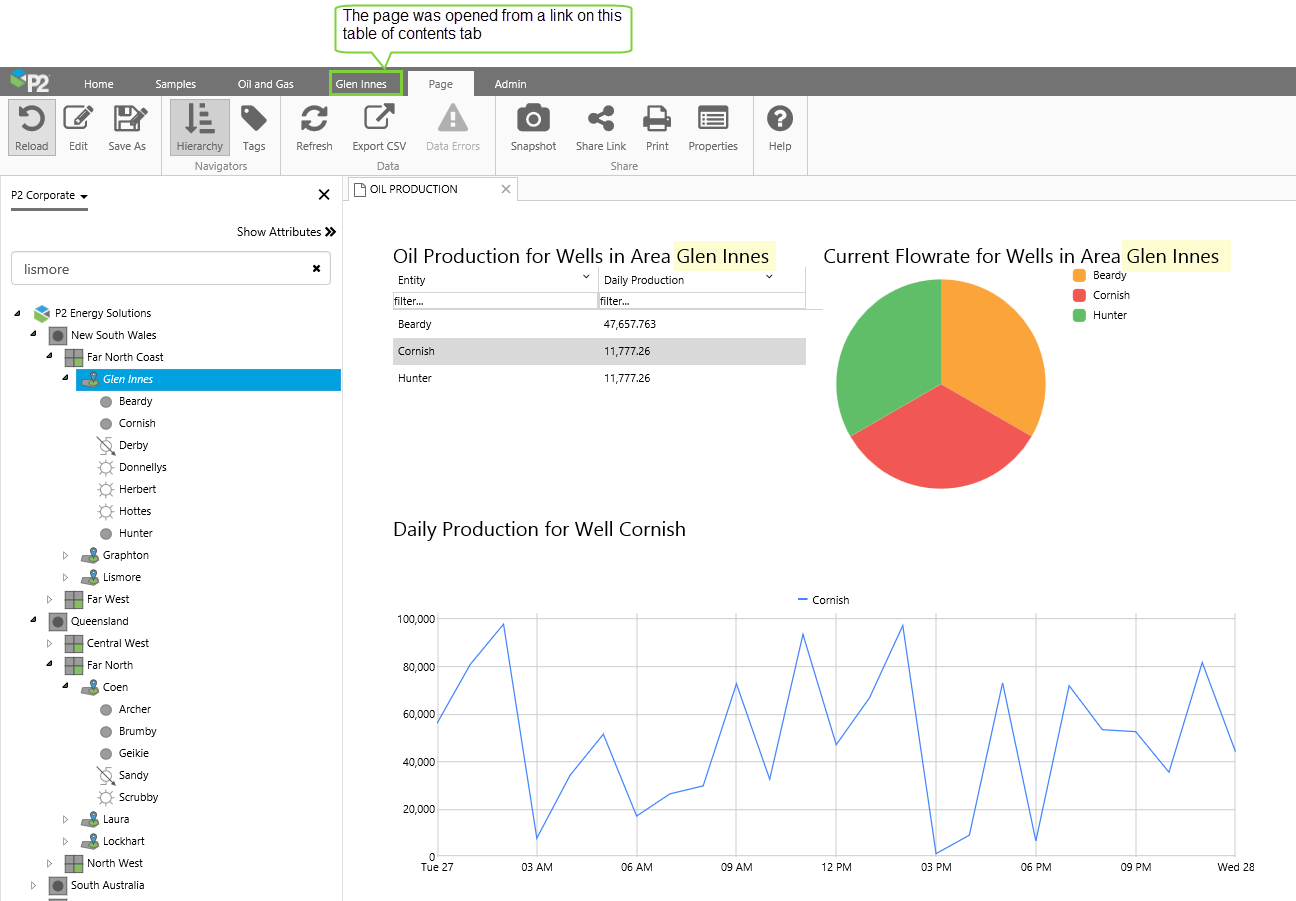This screenshot has height=901, width=1296.
Task: Click Show Attributes link
Action: (286, 232)
